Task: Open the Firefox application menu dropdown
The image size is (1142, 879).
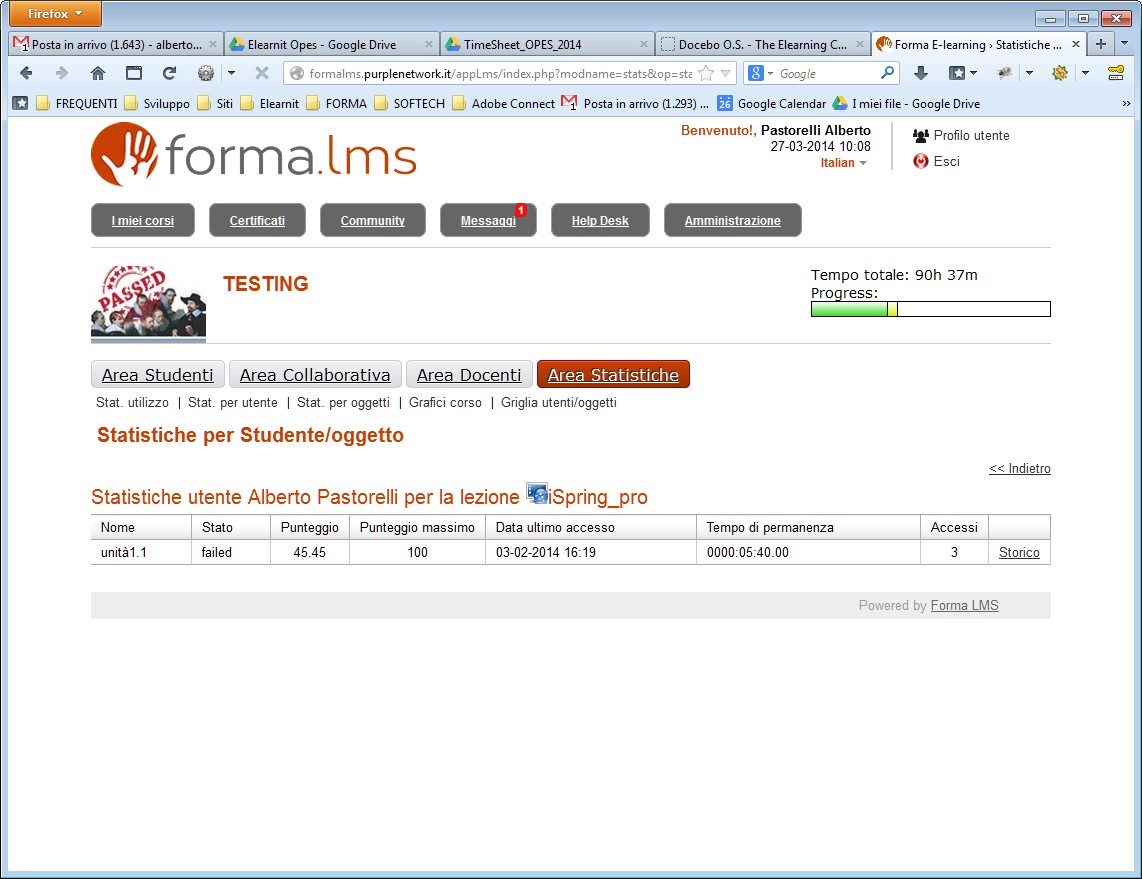Action: tap(55, 14)
